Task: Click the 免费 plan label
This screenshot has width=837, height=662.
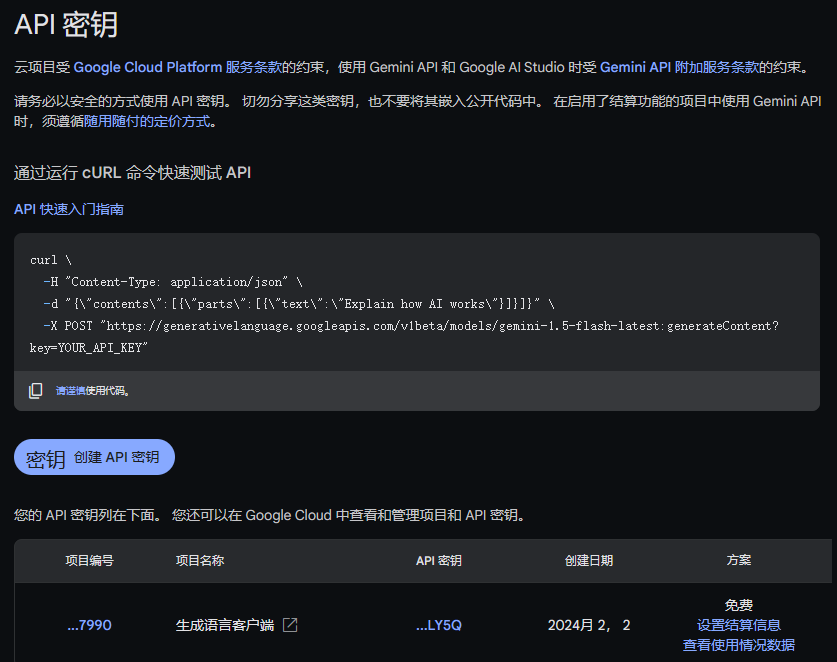Action: click(739, 605)
